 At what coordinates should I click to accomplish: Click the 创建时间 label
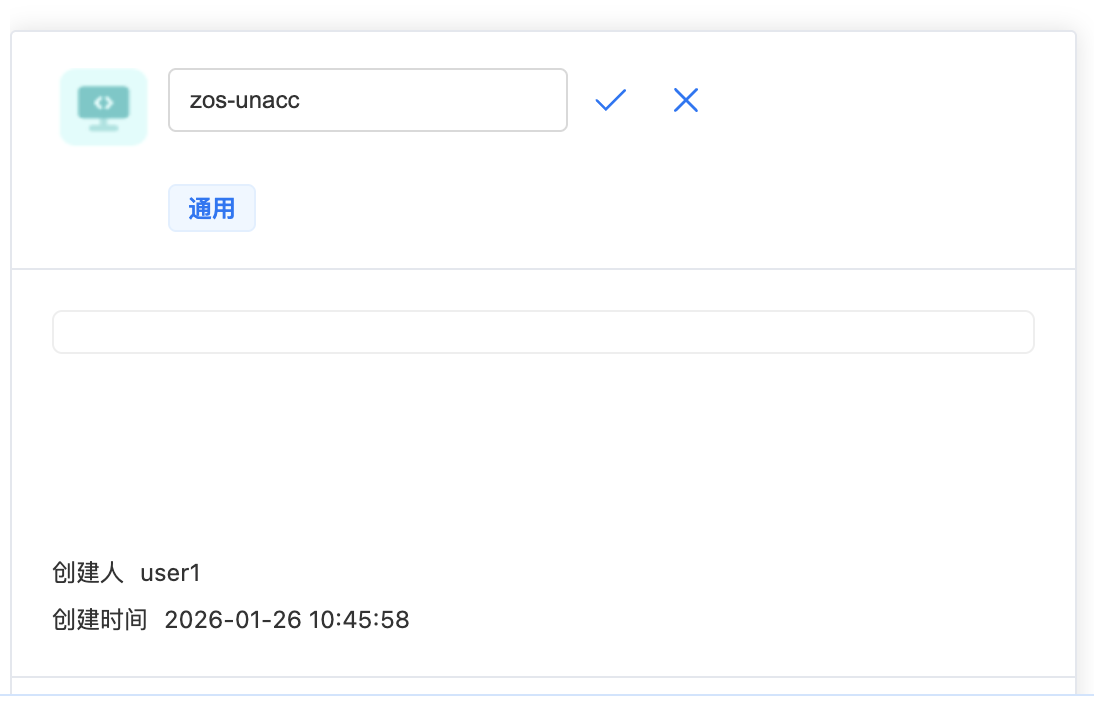99,620
